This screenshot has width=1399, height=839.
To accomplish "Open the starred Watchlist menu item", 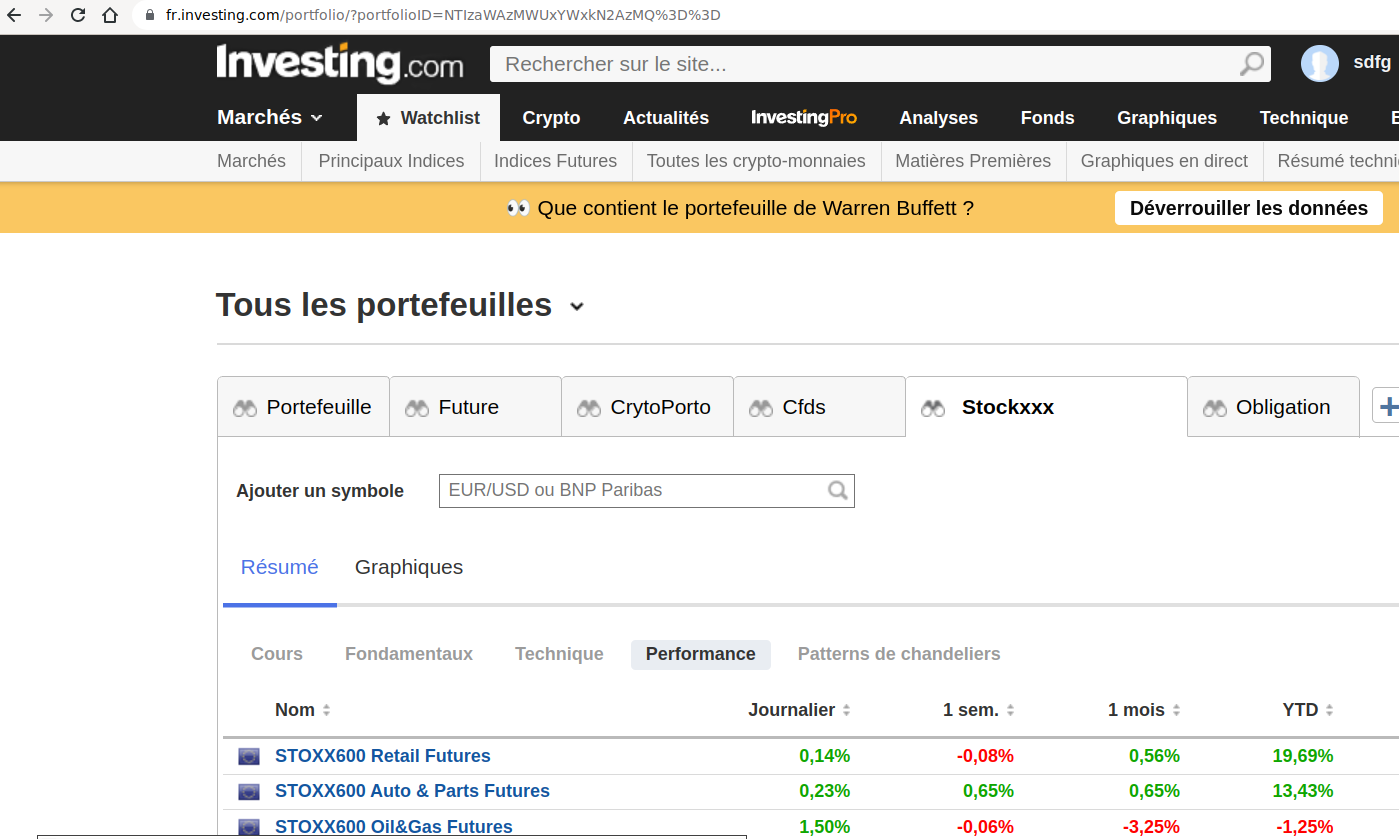I will point(428,118).
